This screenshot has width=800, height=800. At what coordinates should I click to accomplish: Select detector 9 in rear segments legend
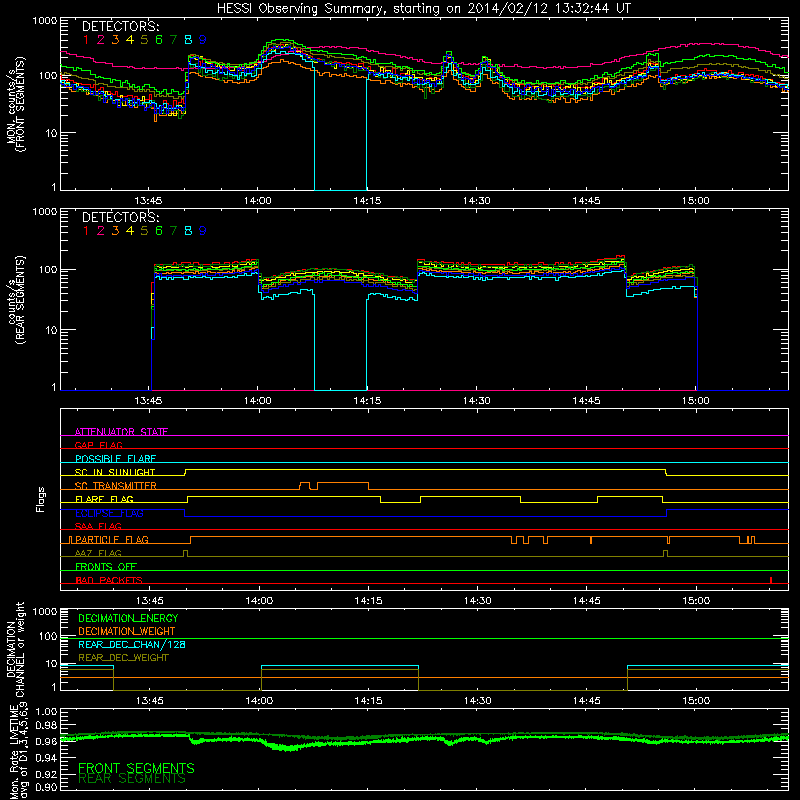(x=203, y=231)
